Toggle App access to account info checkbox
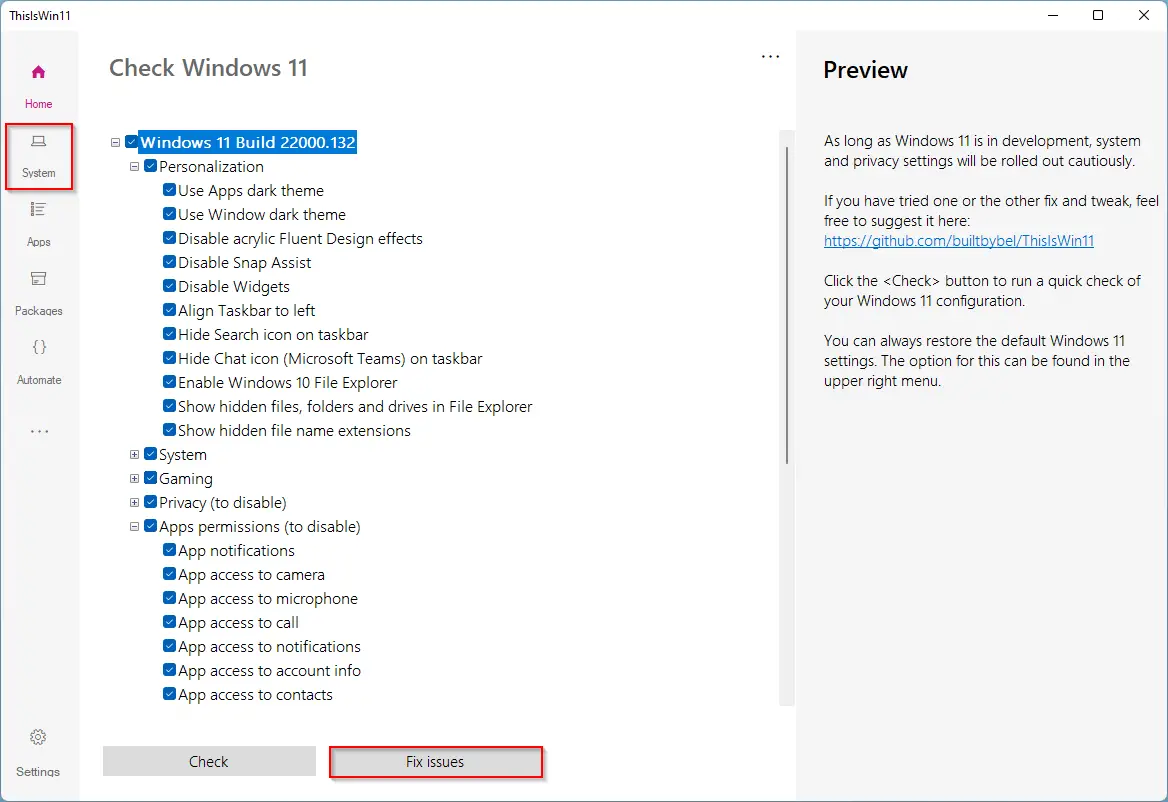 [169, 670]
